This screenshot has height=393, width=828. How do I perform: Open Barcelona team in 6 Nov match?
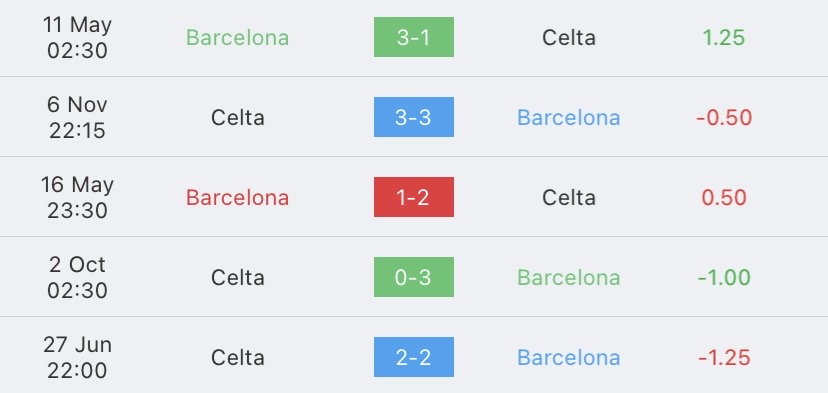569,117
